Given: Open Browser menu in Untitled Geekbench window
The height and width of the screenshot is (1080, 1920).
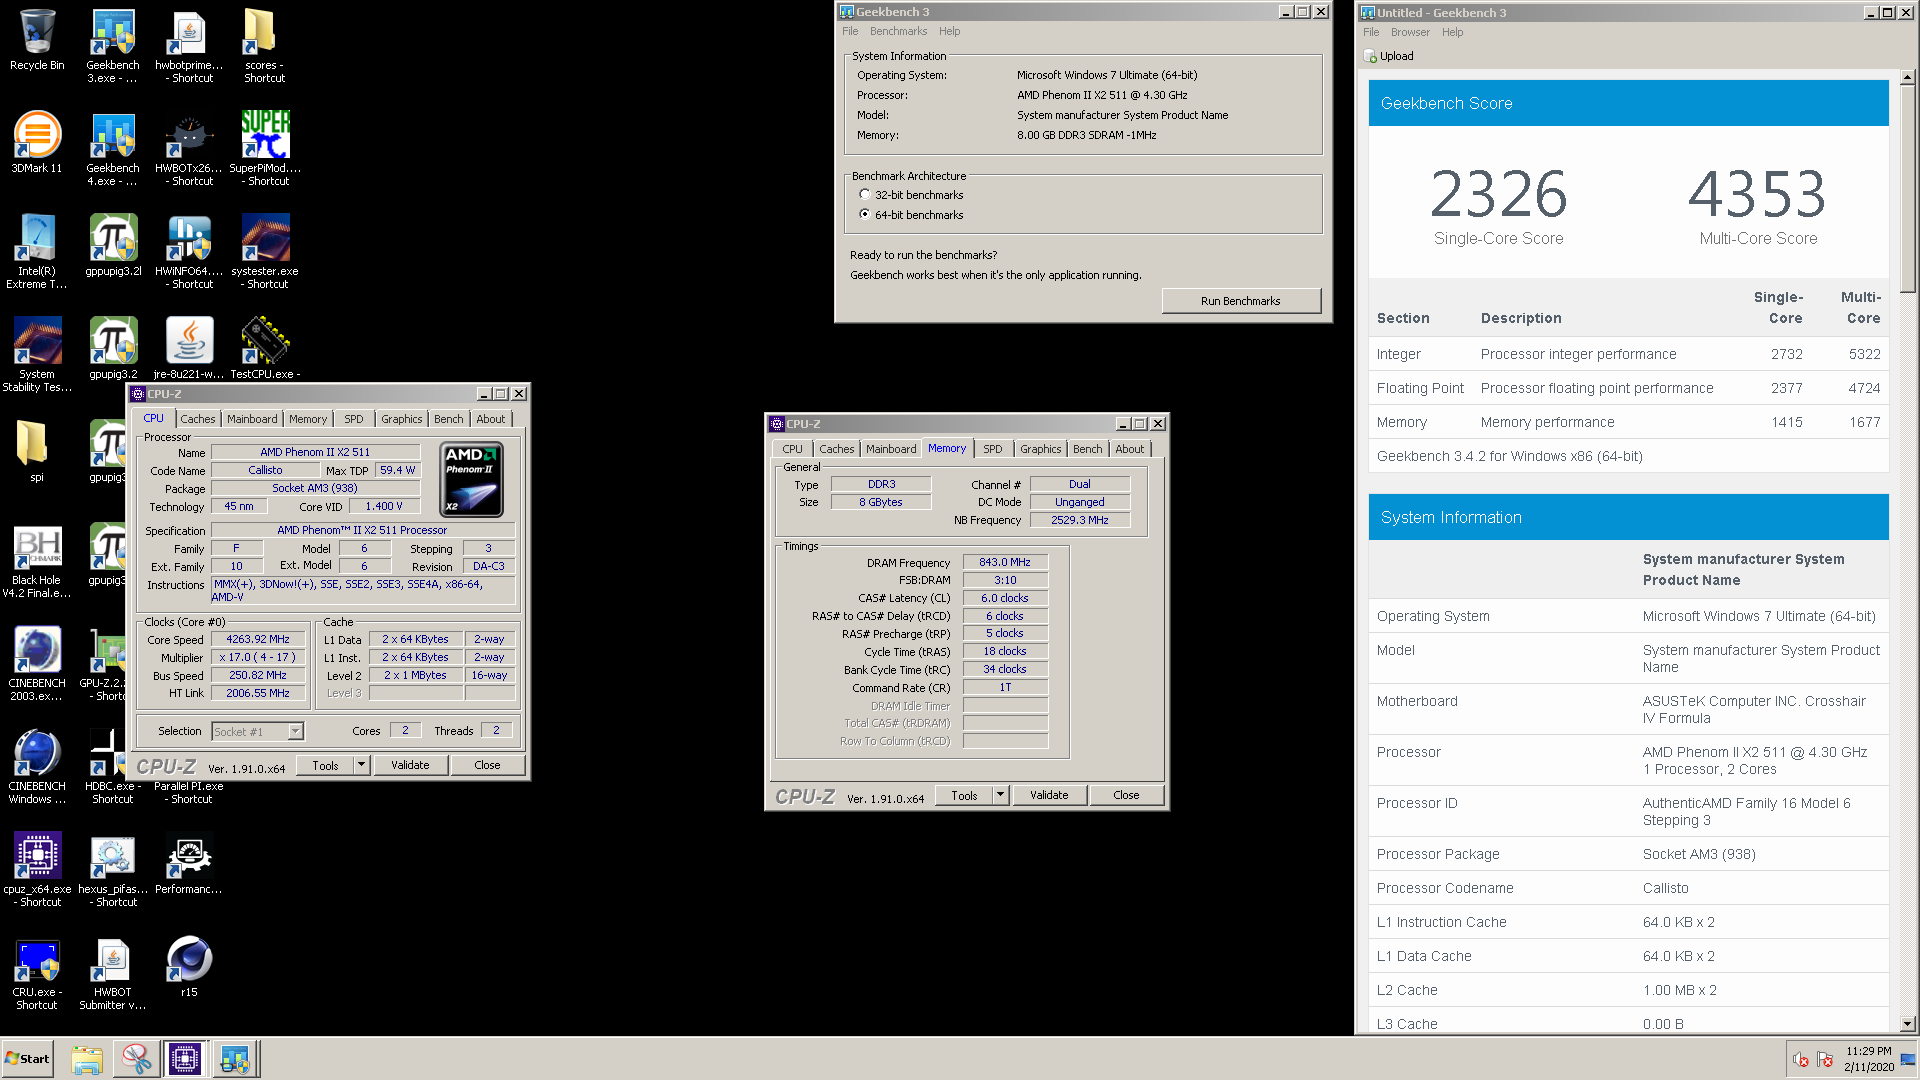Looking at the screenshot, I should click(x=1410, y=33).
